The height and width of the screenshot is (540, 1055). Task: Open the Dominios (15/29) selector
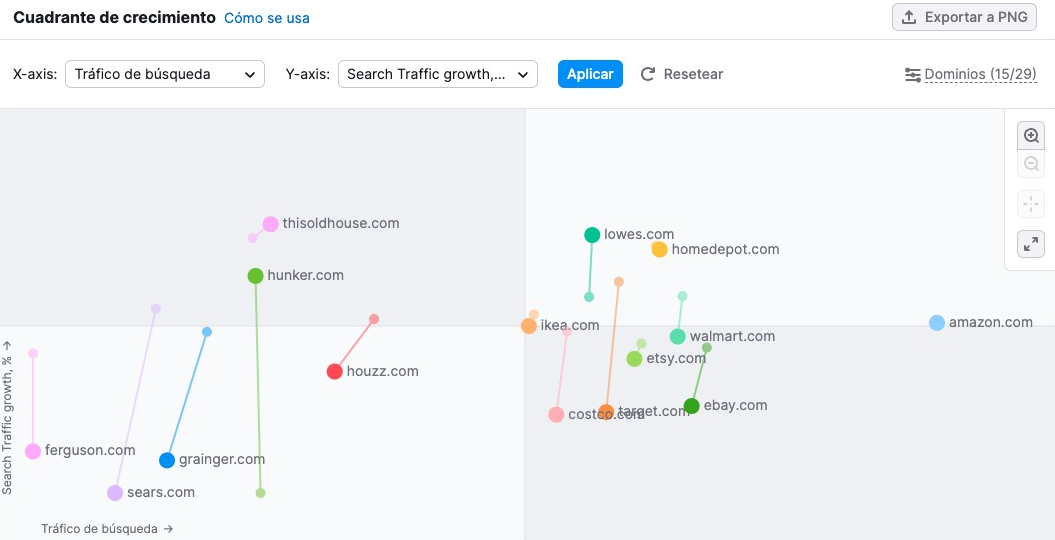(970, 74)
